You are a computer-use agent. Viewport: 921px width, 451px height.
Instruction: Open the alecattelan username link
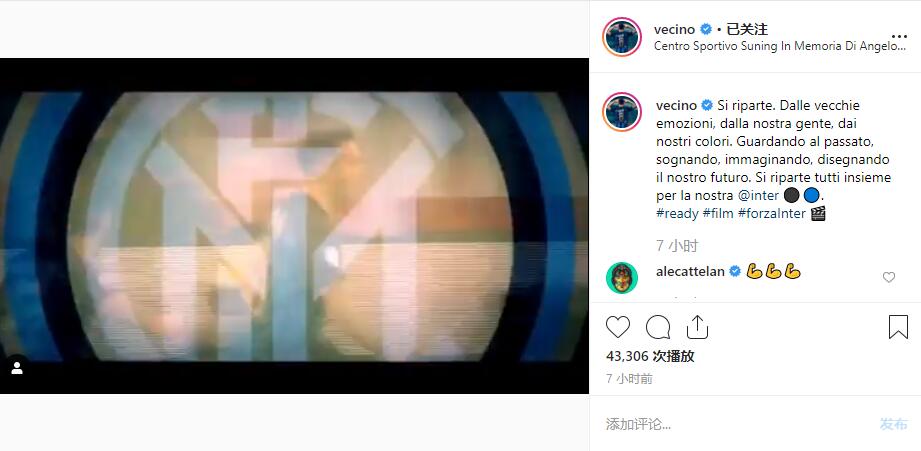690,271
